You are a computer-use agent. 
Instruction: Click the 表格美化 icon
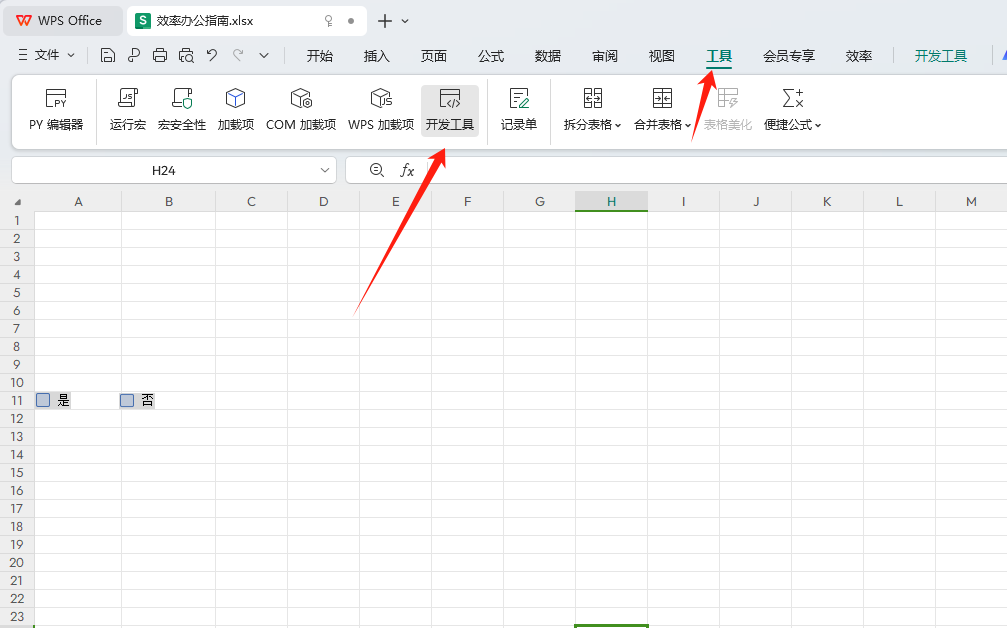(x=728, y=98)
